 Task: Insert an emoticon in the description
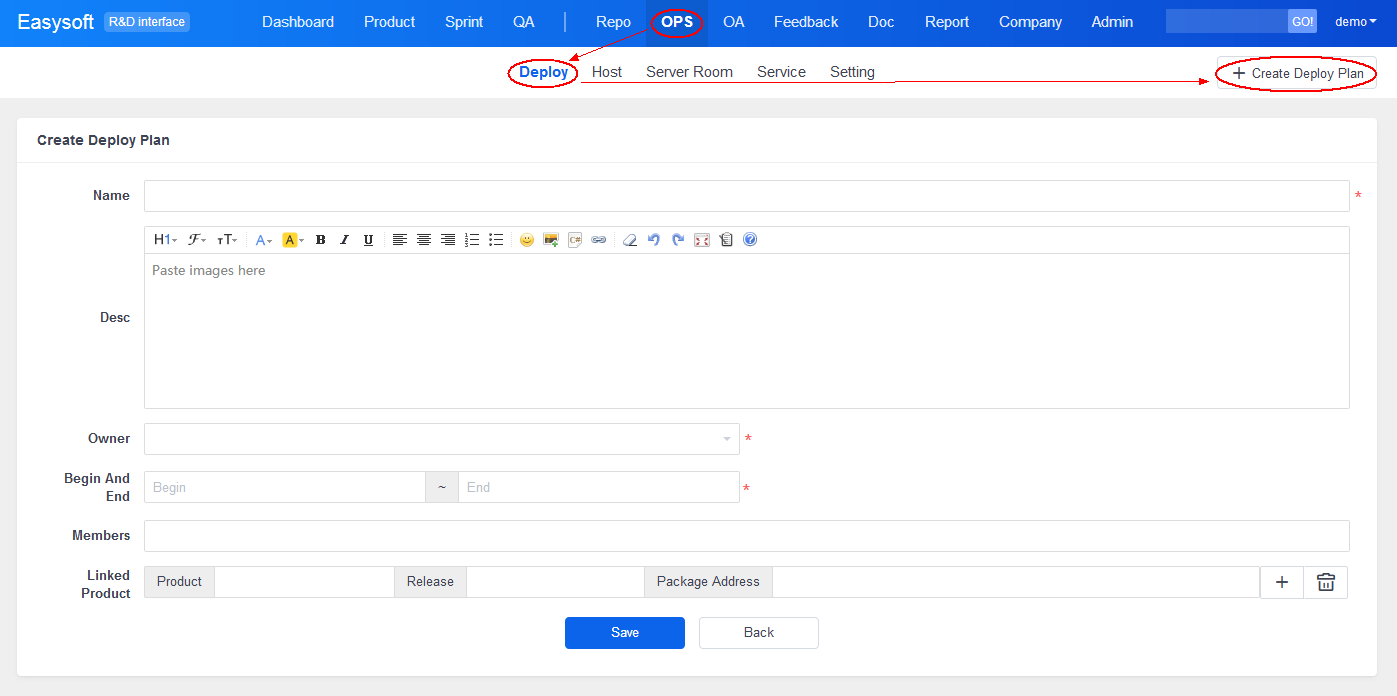click(x=527, y=240)
